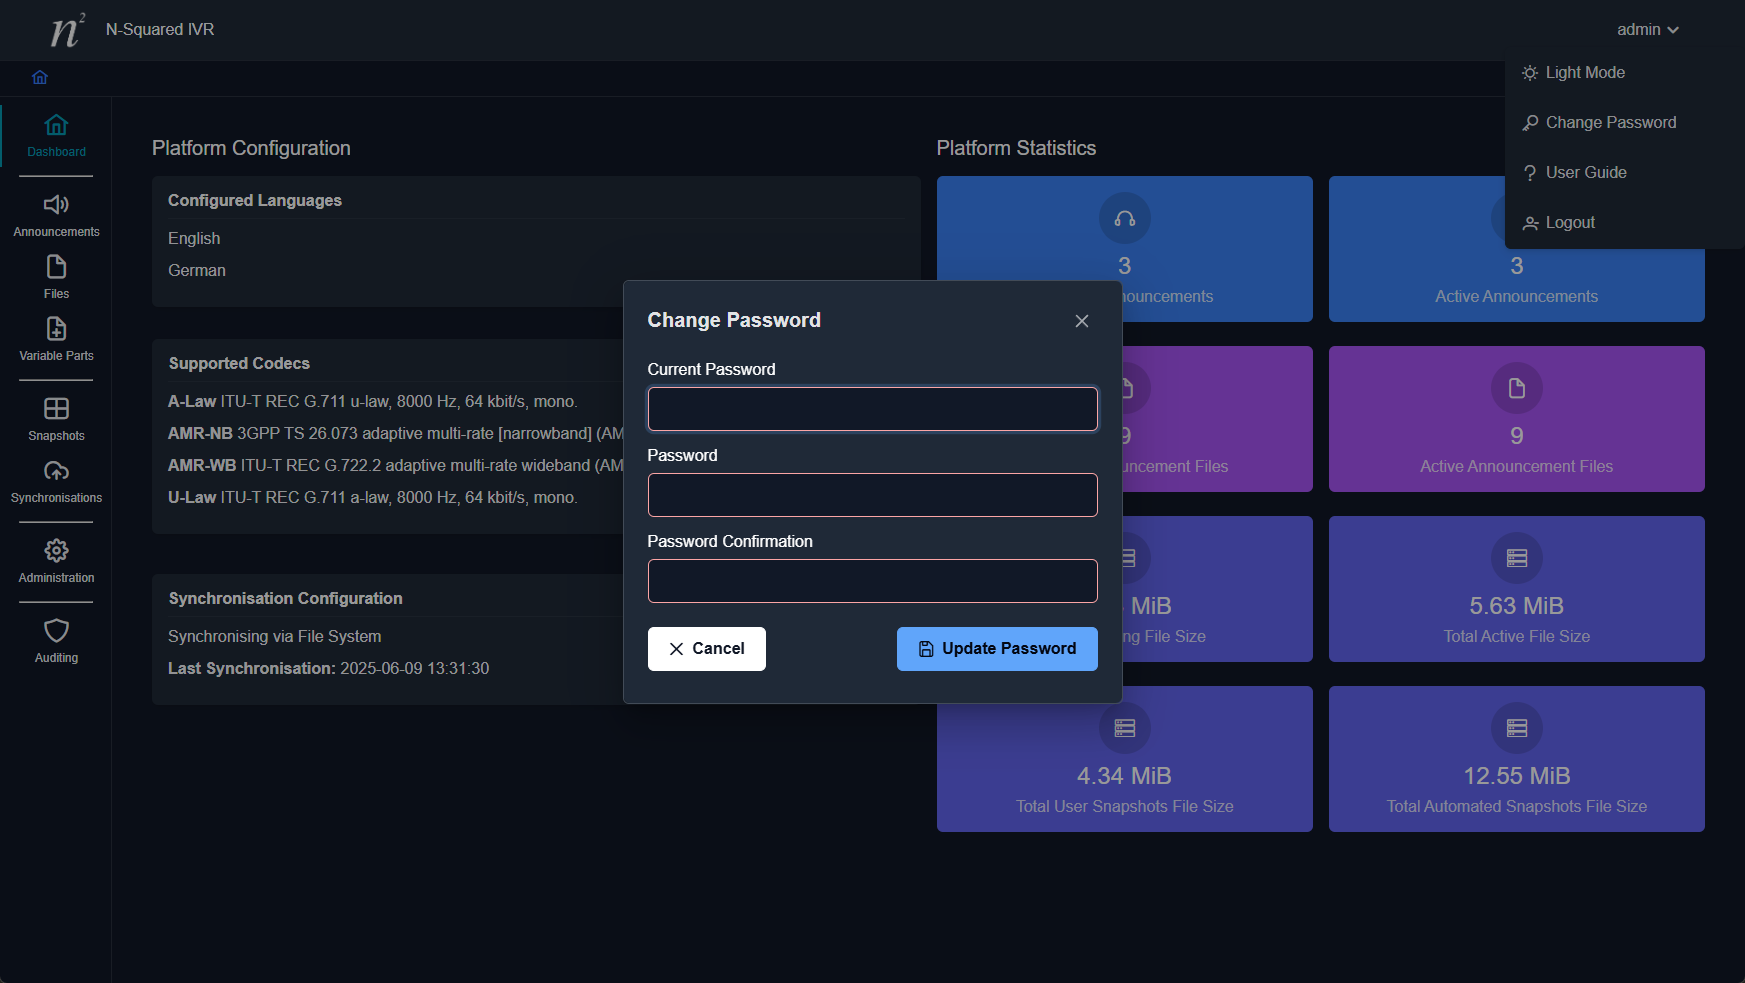Open the Files section icon
The height and width of the screenshot is (983, 1745).
click(56, 267)
